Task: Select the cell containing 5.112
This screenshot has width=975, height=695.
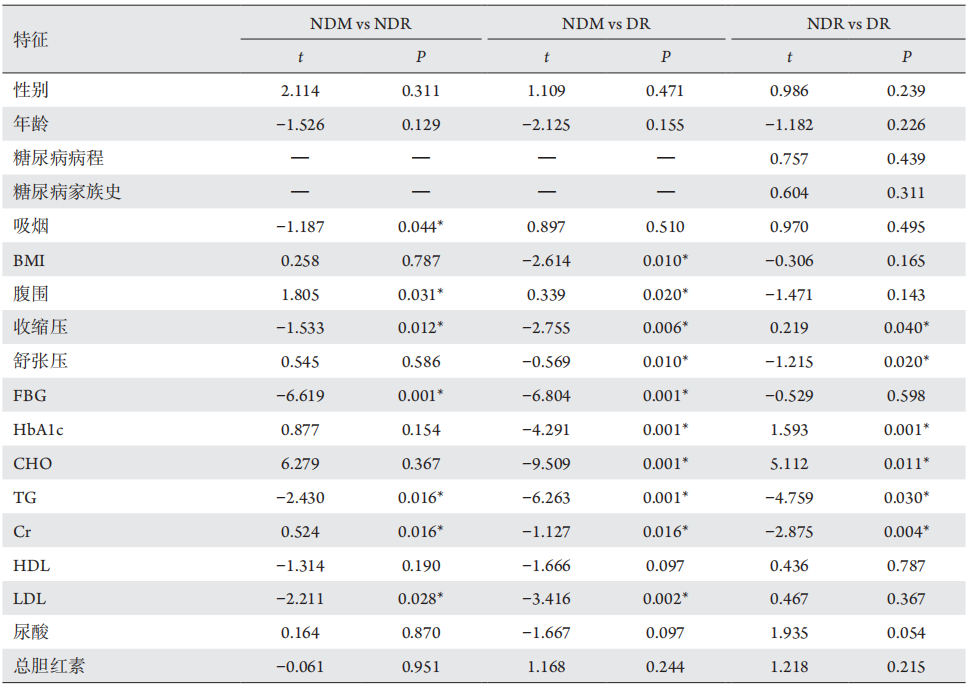Action: click(789, 464)
